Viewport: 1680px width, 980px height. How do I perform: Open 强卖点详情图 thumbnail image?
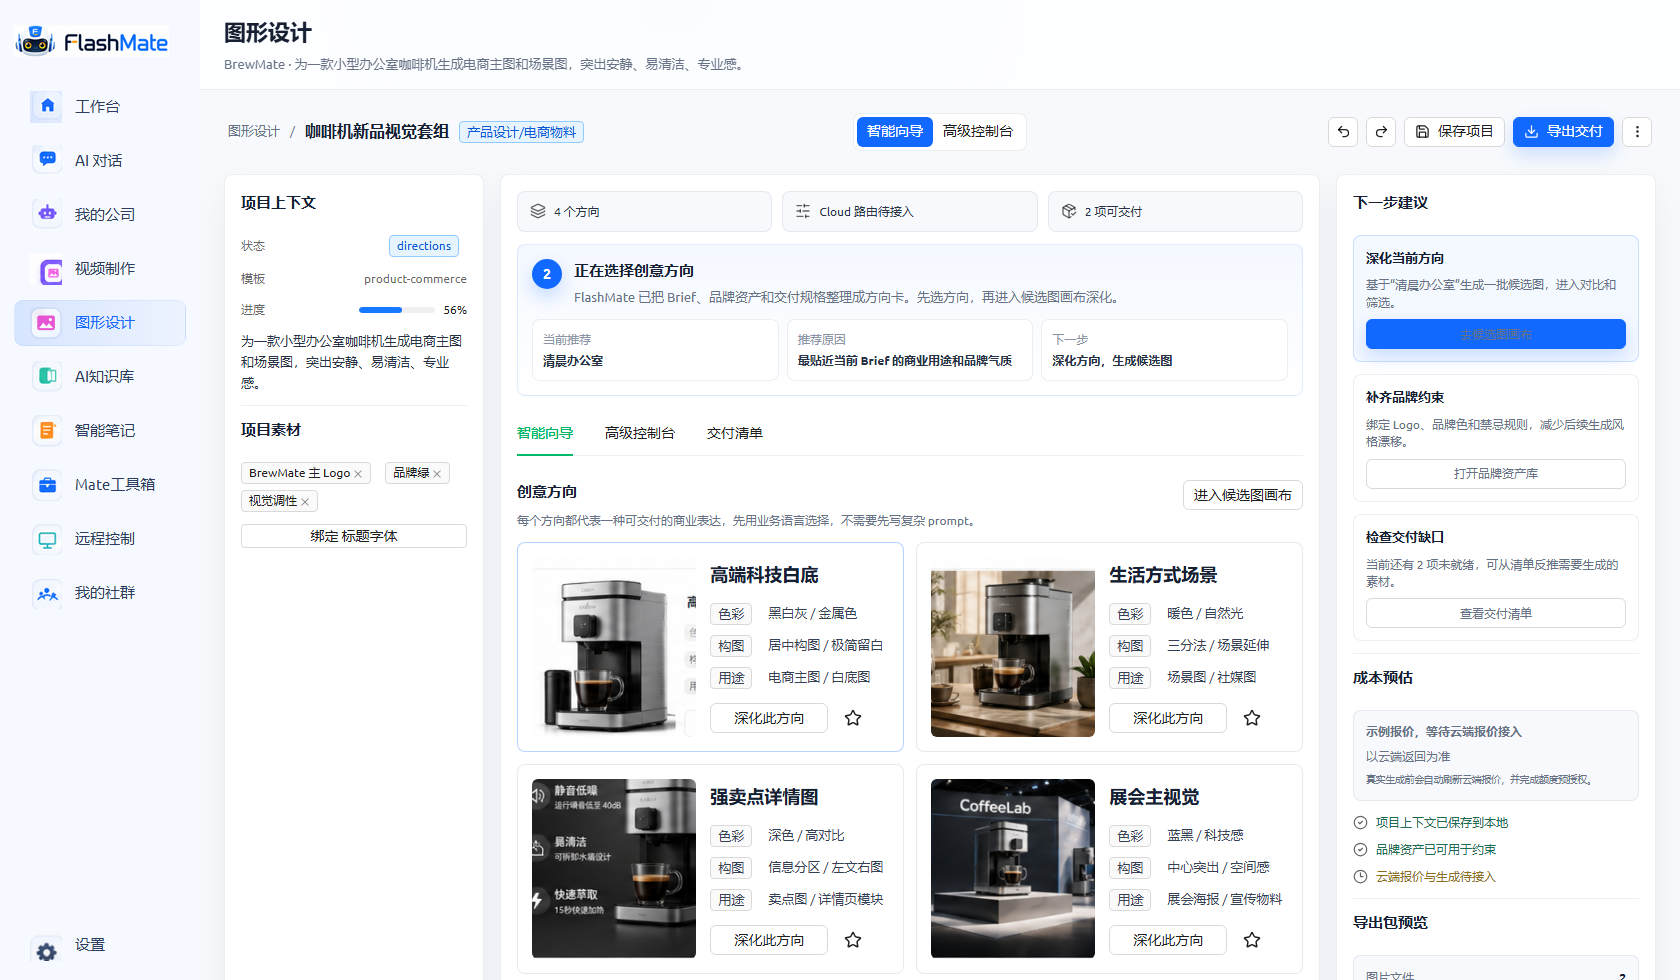(x=614, y=869)
